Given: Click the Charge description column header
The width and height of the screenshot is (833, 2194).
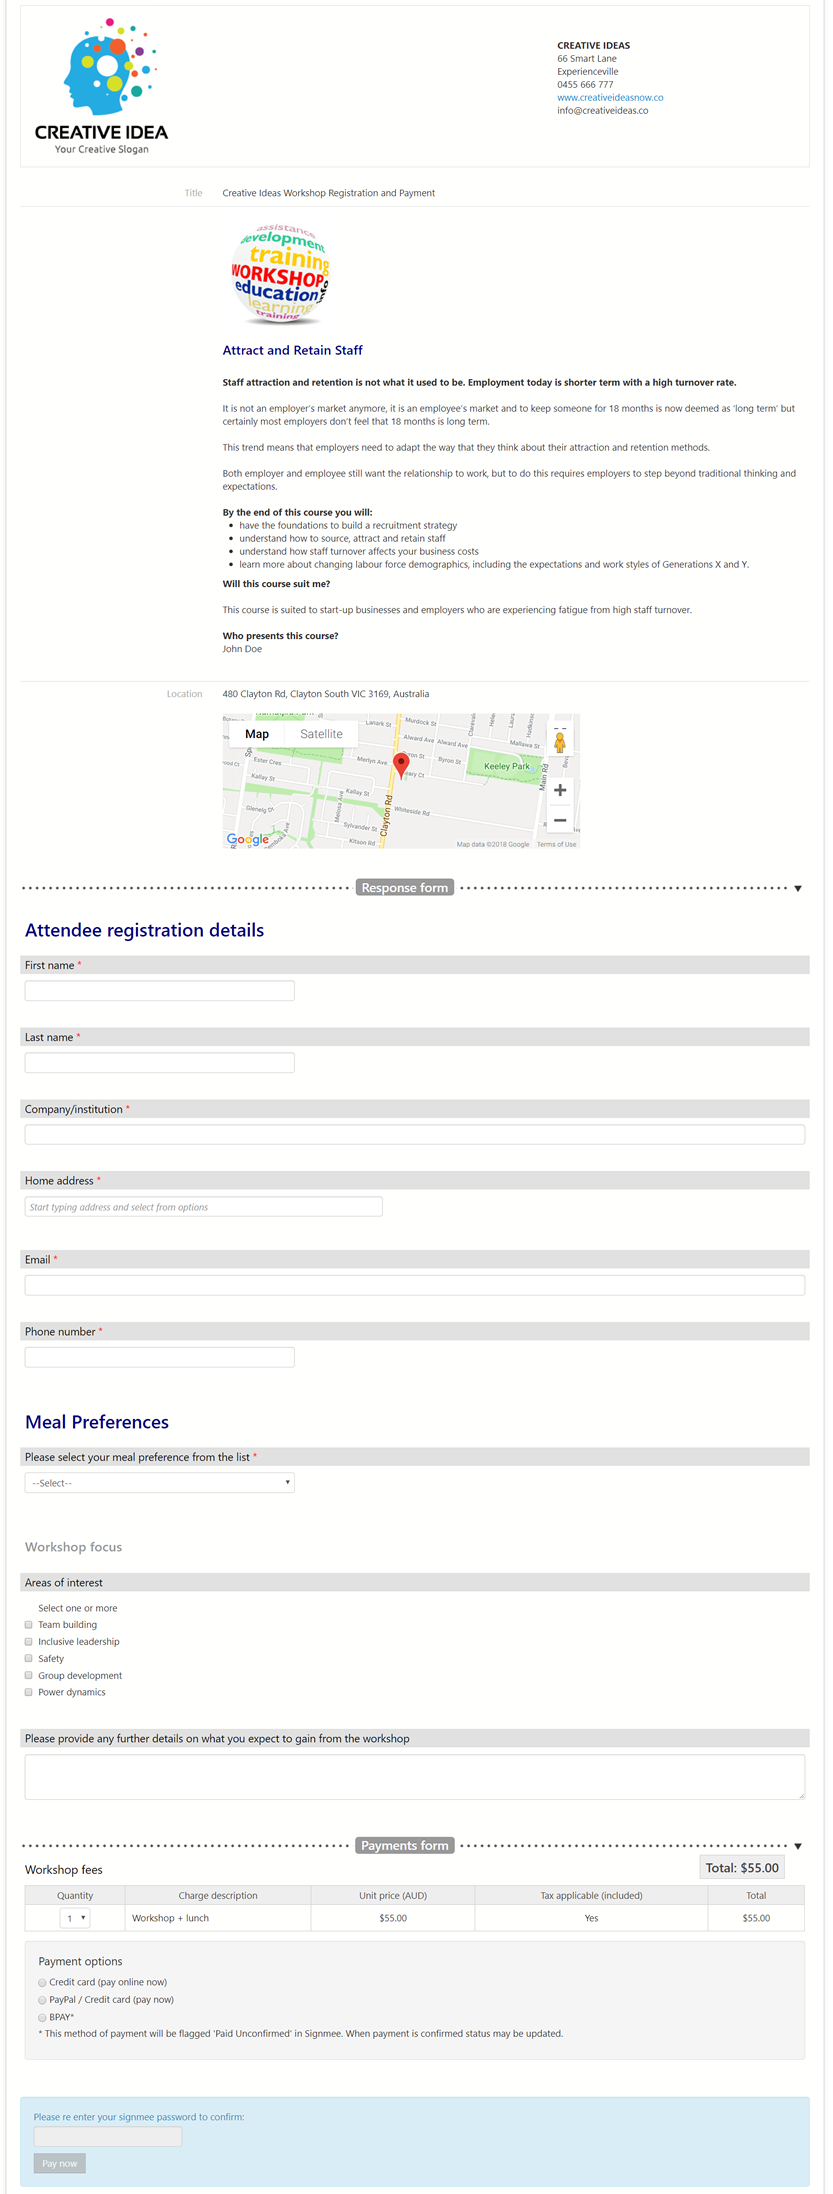Looking at the screenshot, I should 218,1895.
